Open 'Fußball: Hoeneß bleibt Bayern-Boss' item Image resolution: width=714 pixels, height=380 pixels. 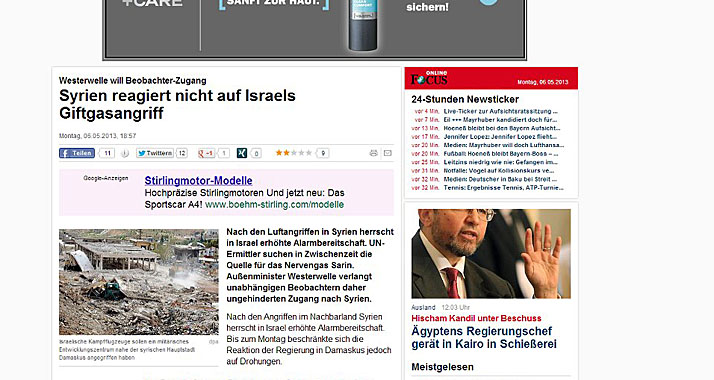click(501, 154)
